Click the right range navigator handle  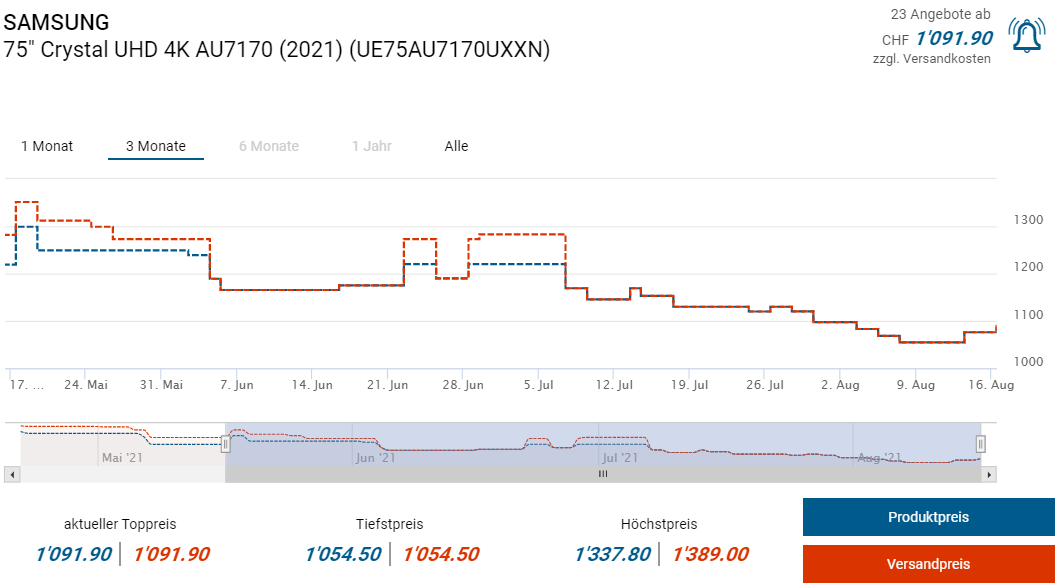point(981,443)
